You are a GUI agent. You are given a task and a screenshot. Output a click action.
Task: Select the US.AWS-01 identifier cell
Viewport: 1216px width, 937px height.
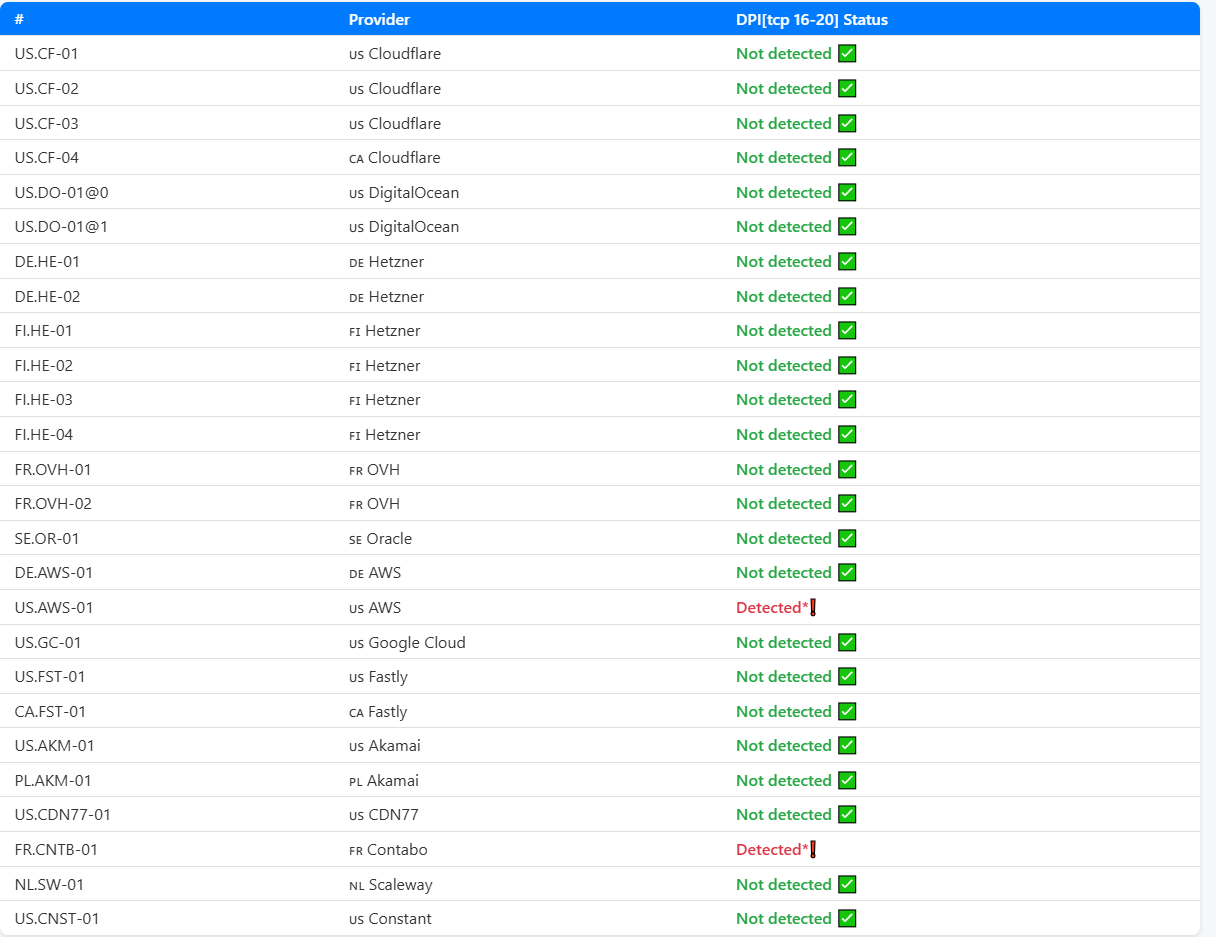tap(54, 607)
